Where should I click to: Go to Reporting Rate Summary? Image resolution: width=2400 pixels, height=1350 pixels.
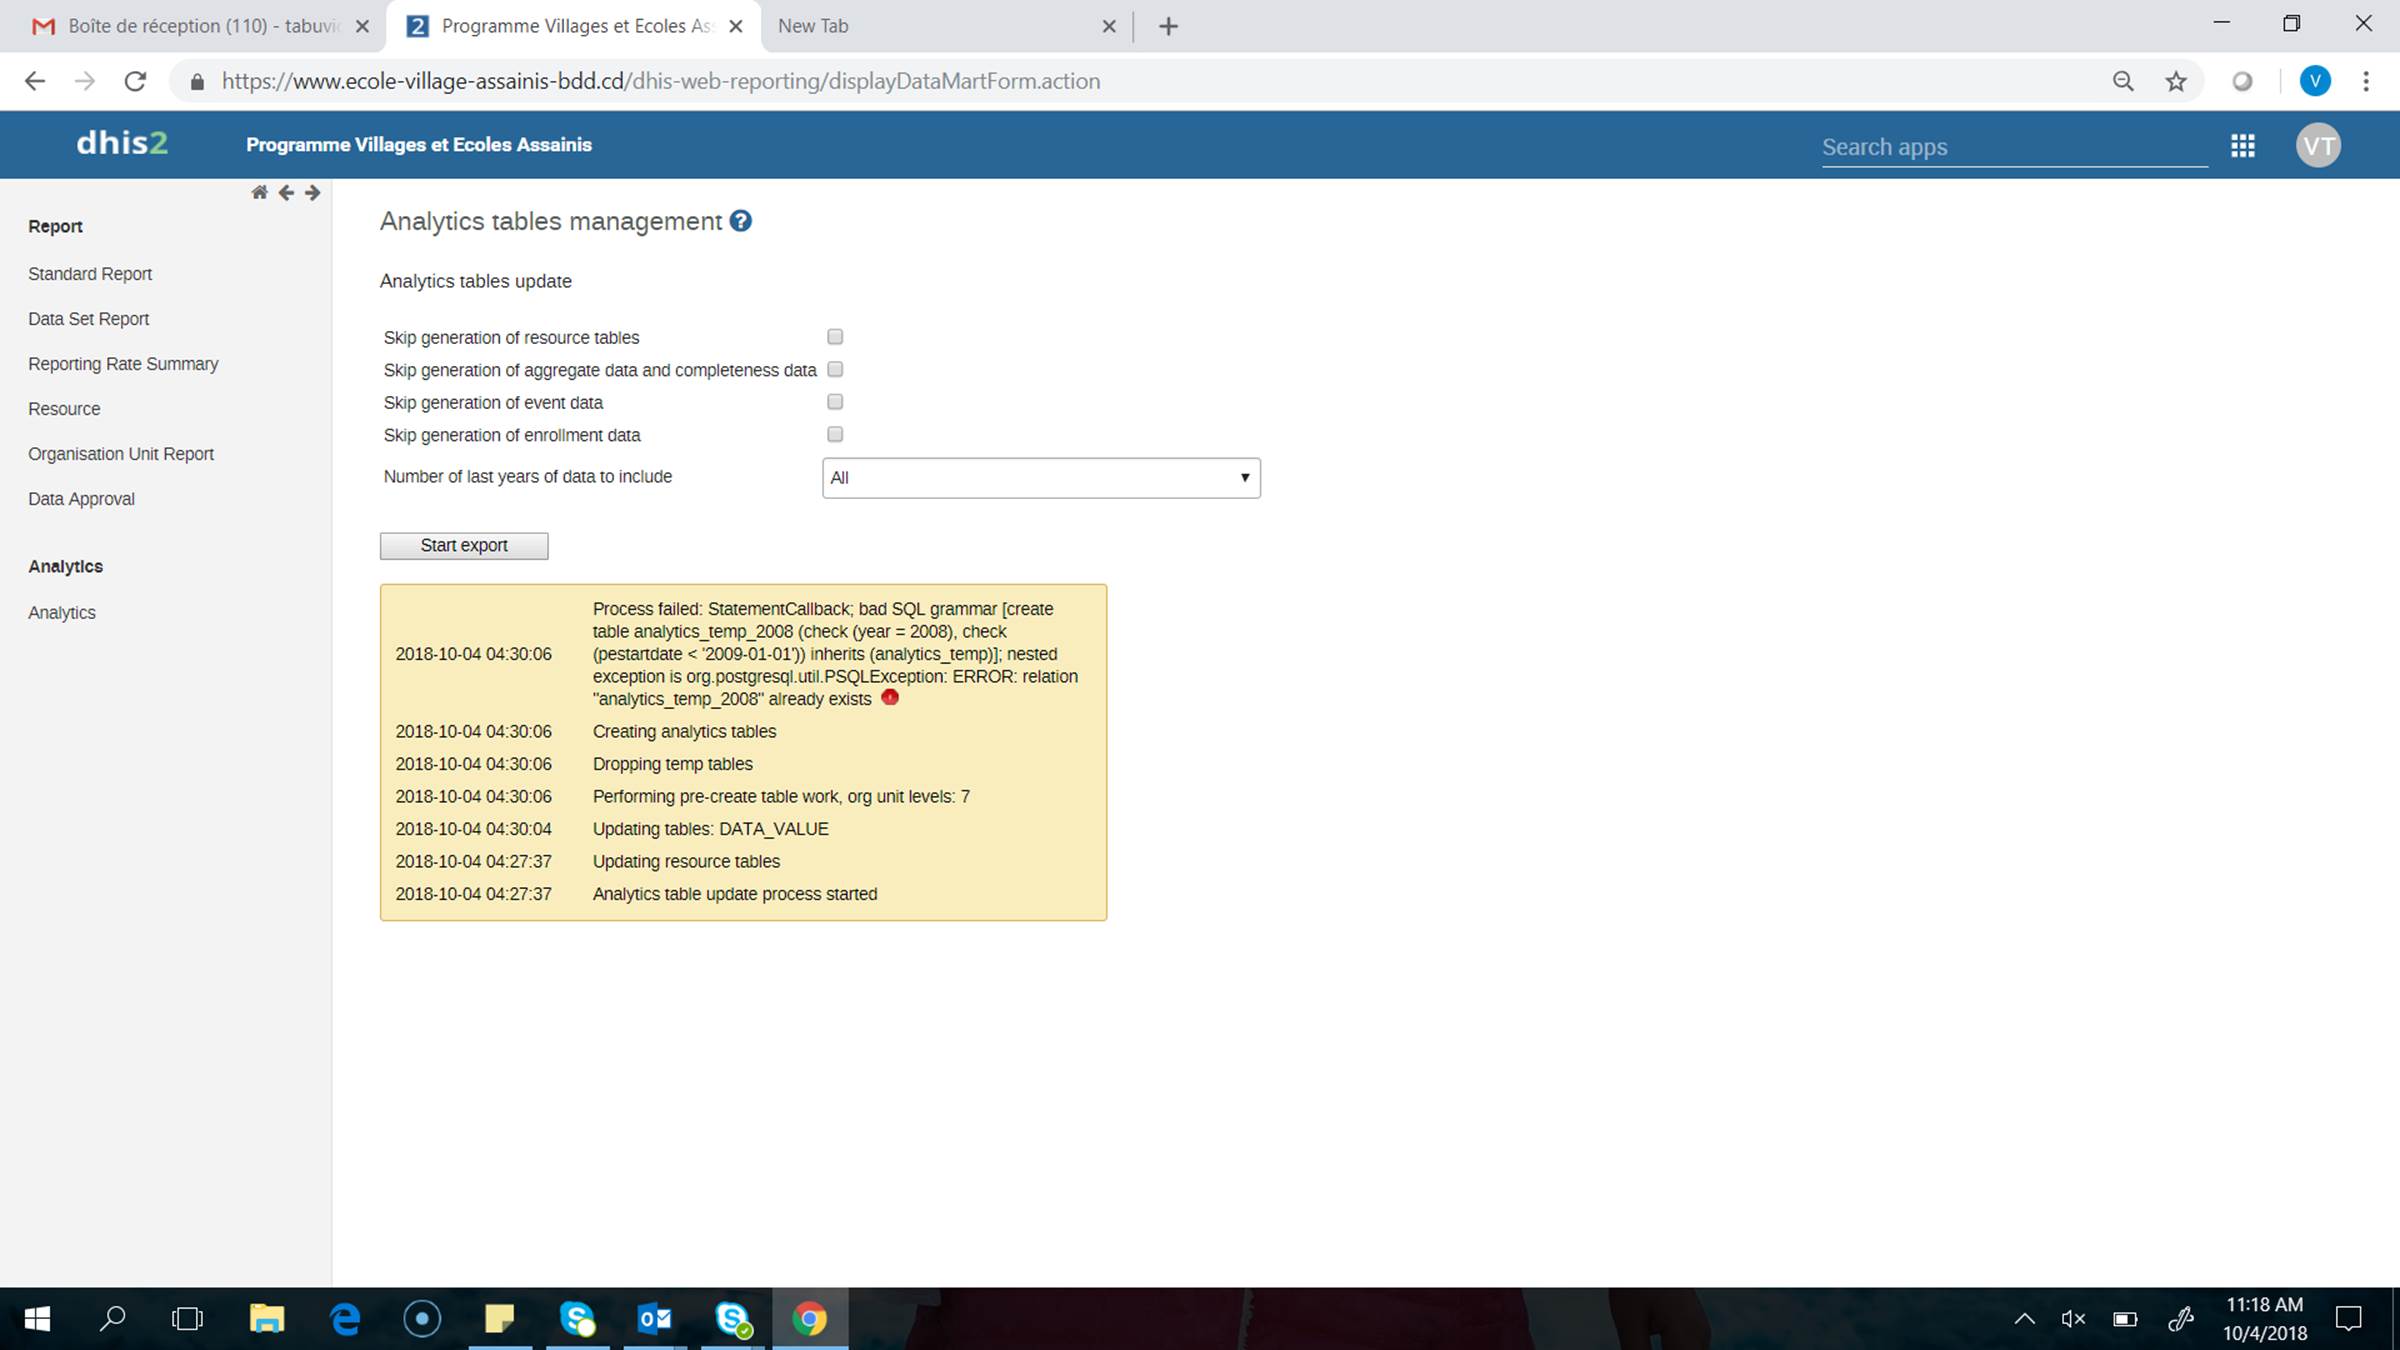123,364
